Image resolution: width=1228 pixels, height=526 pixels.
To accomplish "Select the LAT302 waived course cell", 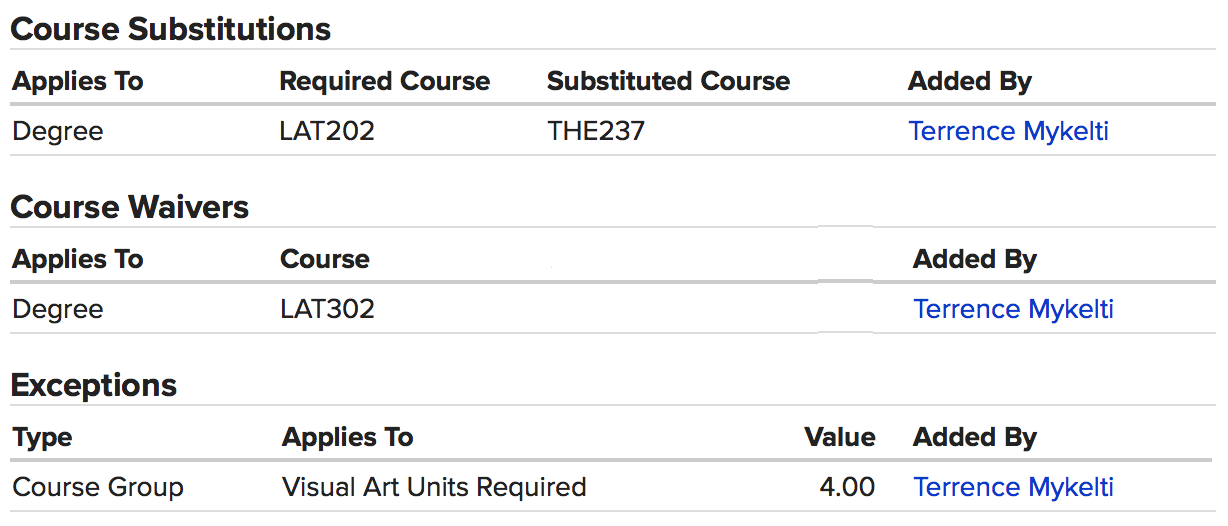I will 327,309.
